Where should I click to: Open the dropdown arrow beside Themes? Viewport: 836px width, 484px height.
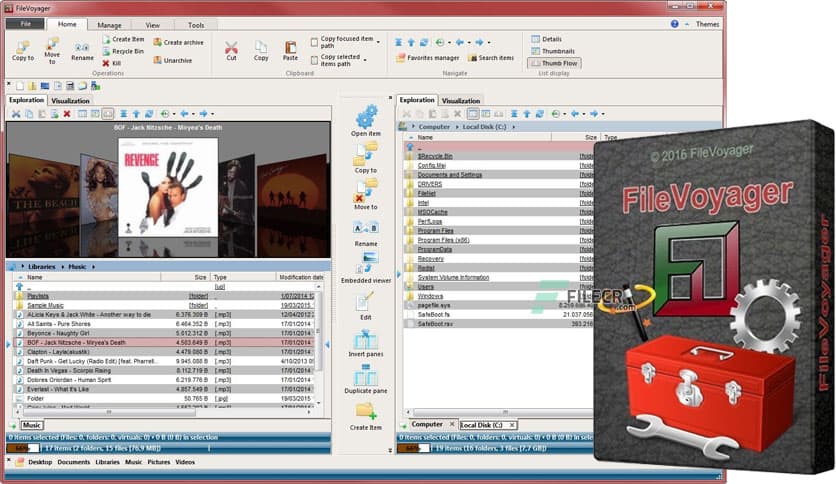click(x=687, y=24)
